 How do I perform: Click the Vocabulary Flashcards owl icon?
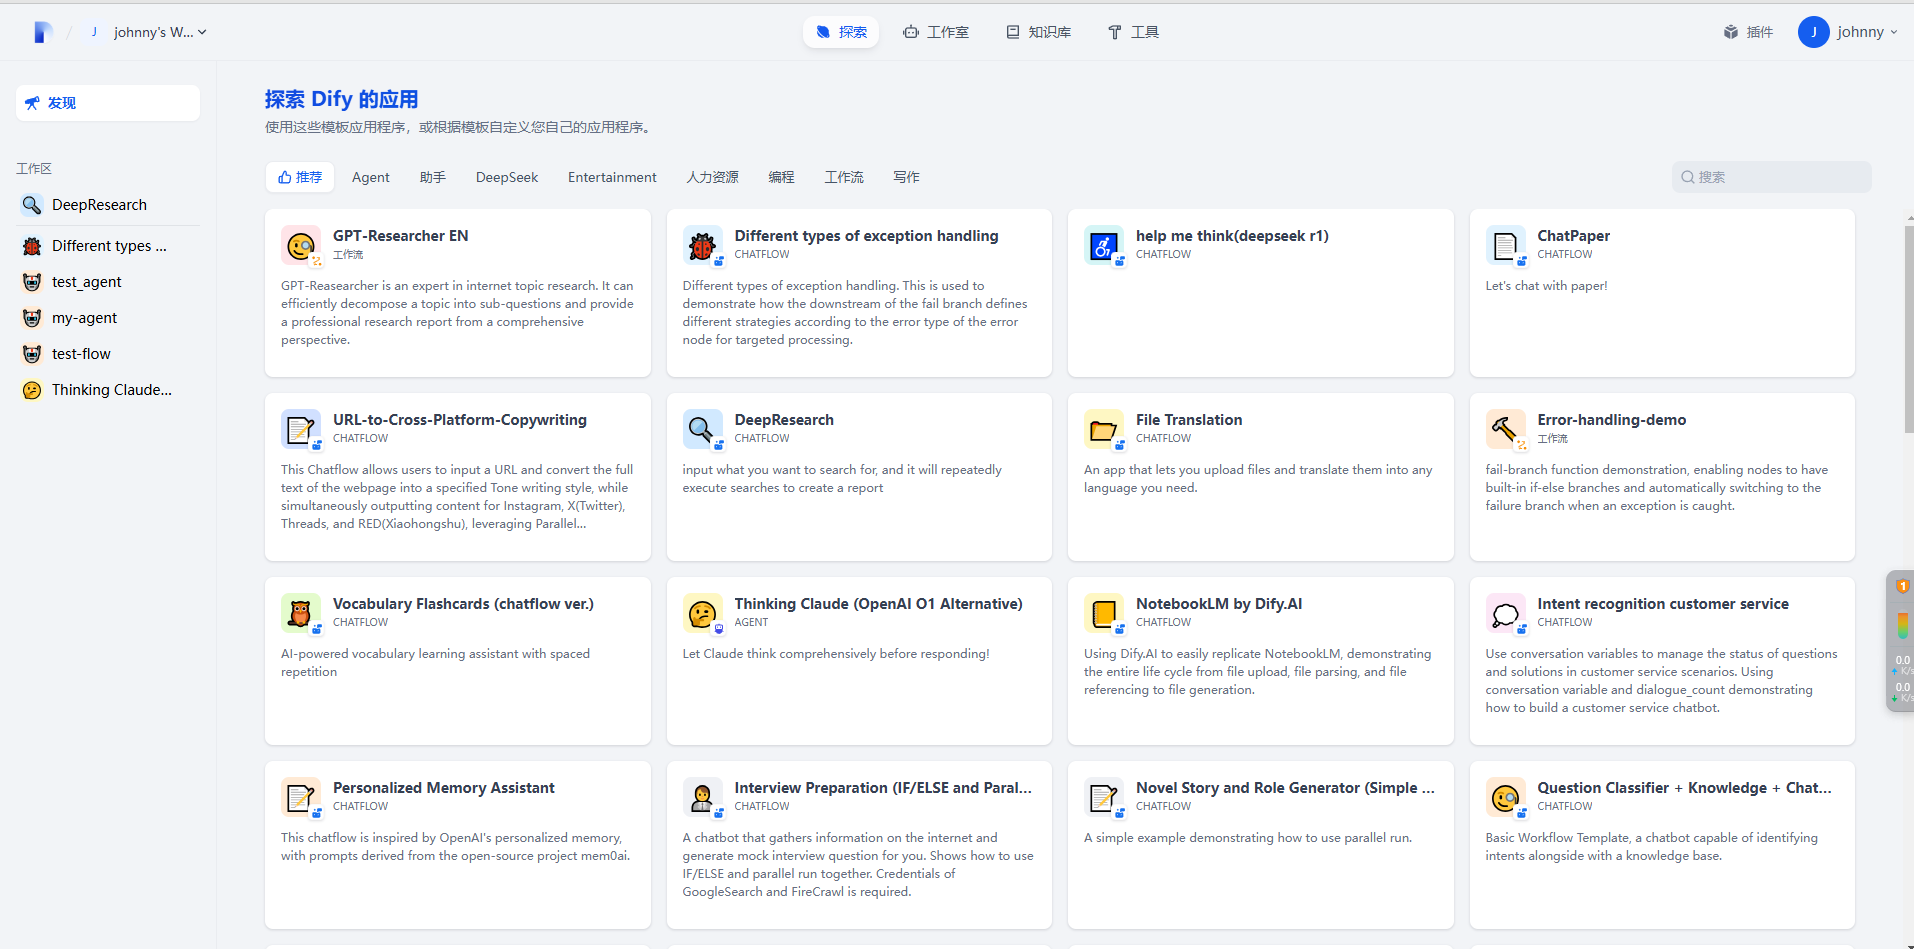(301, 613)
